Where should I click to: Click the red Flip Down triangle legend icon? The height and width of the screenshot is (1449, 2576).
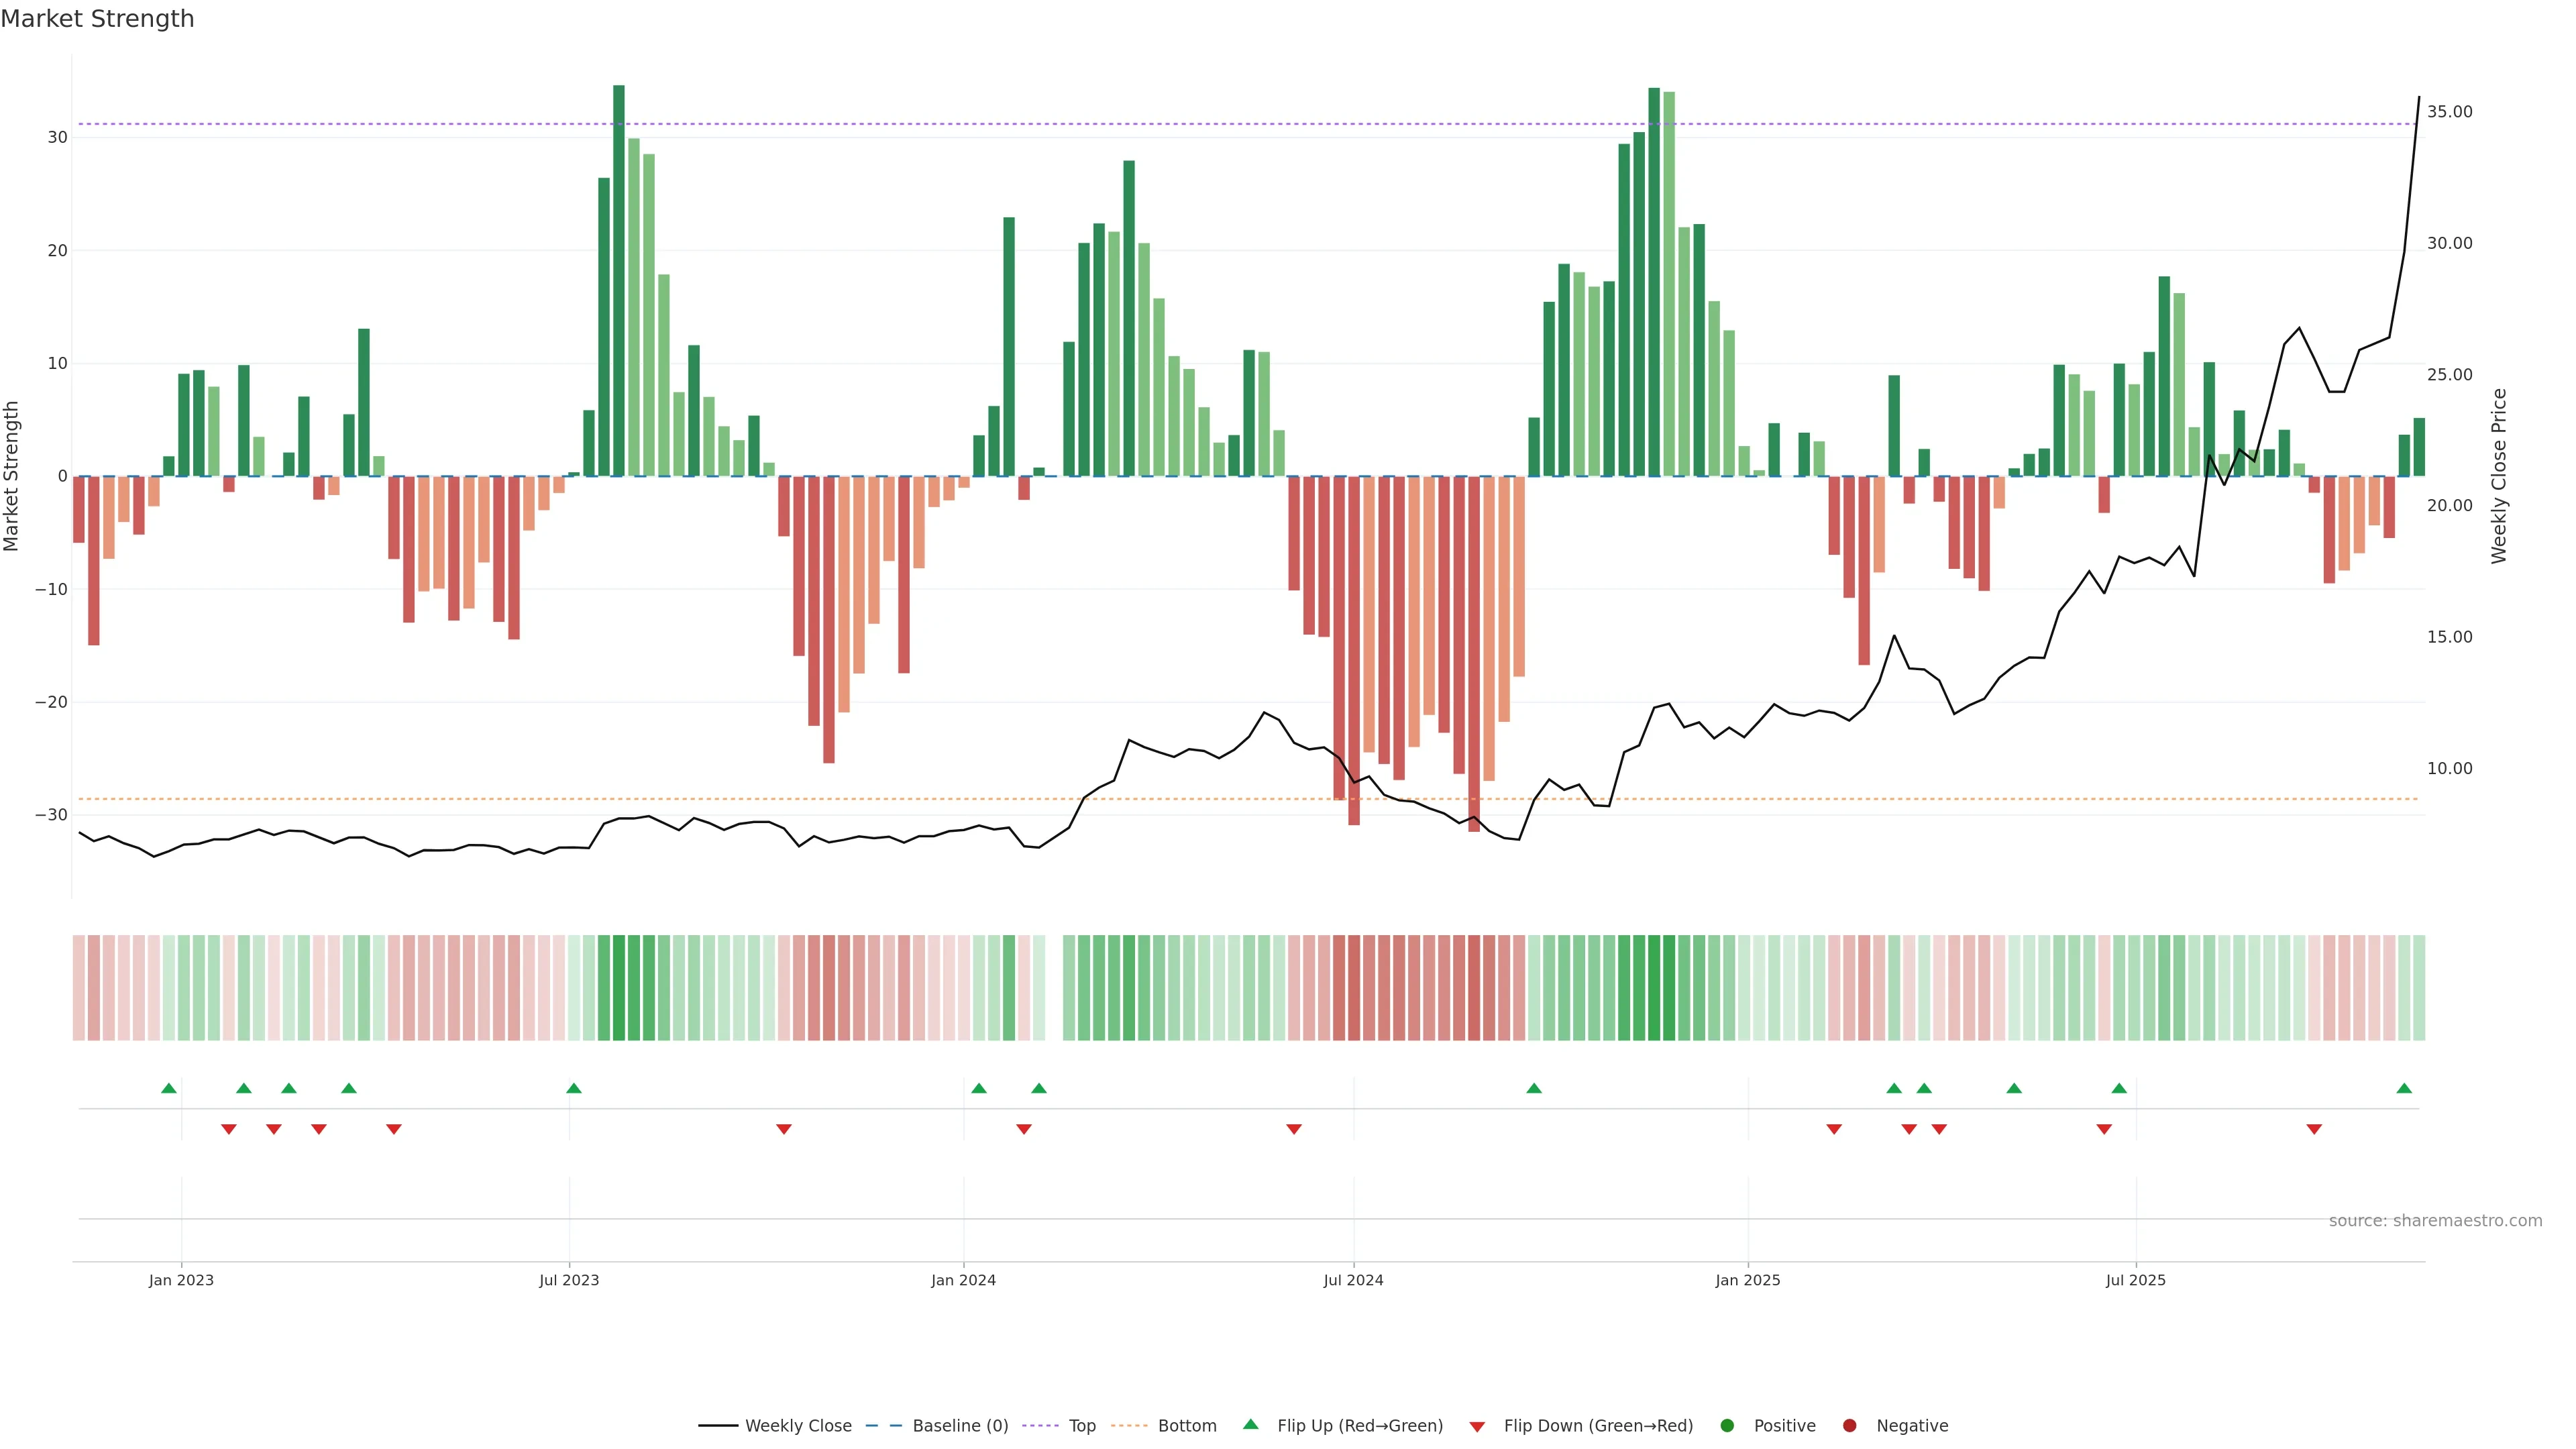point(1477,1427)
